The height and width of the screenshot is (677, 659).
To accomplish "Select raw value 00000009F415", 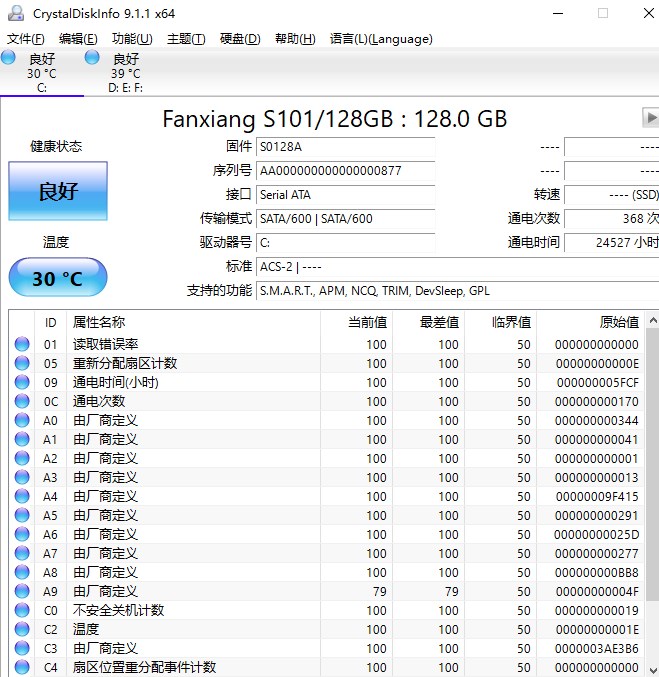I will click(597, 497).
